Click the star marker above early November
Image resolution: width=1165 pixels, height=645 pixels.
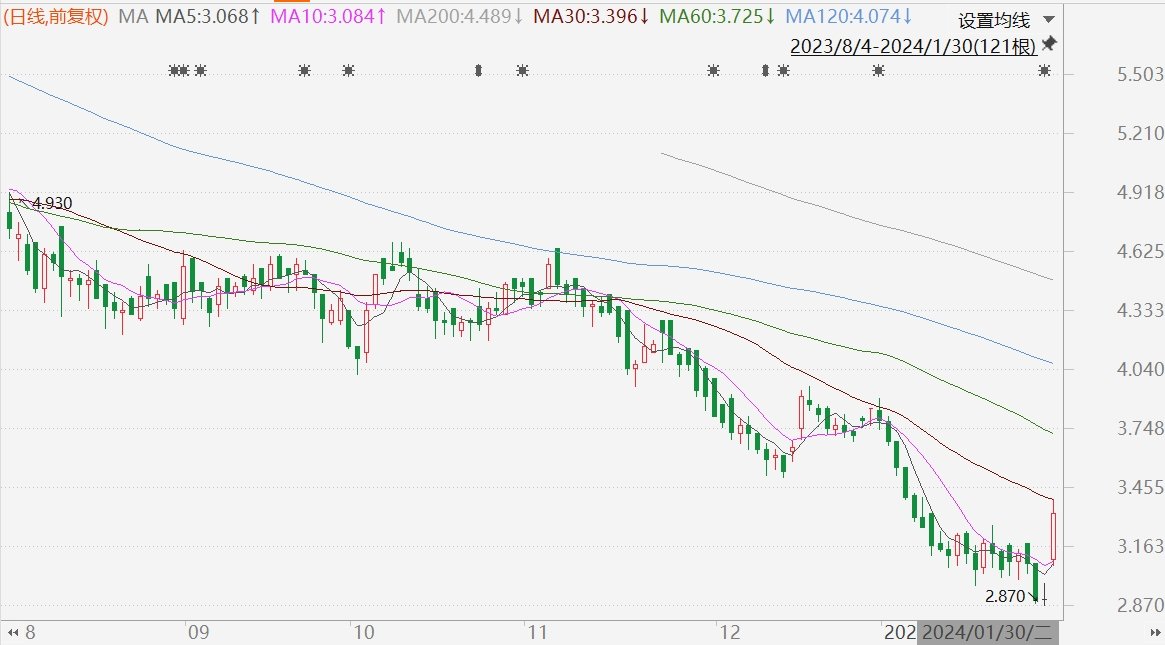click(522, 70)
